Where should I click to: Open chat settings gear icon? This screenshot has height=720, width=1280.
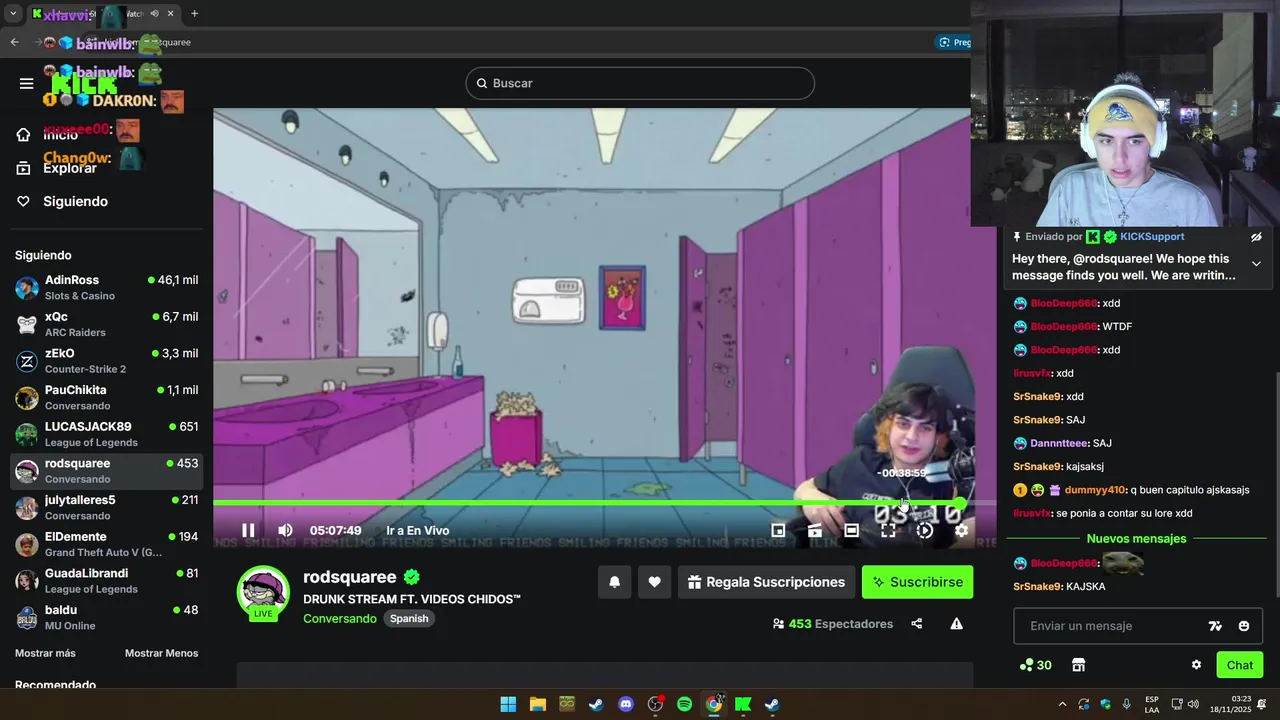coord(1196,665)
